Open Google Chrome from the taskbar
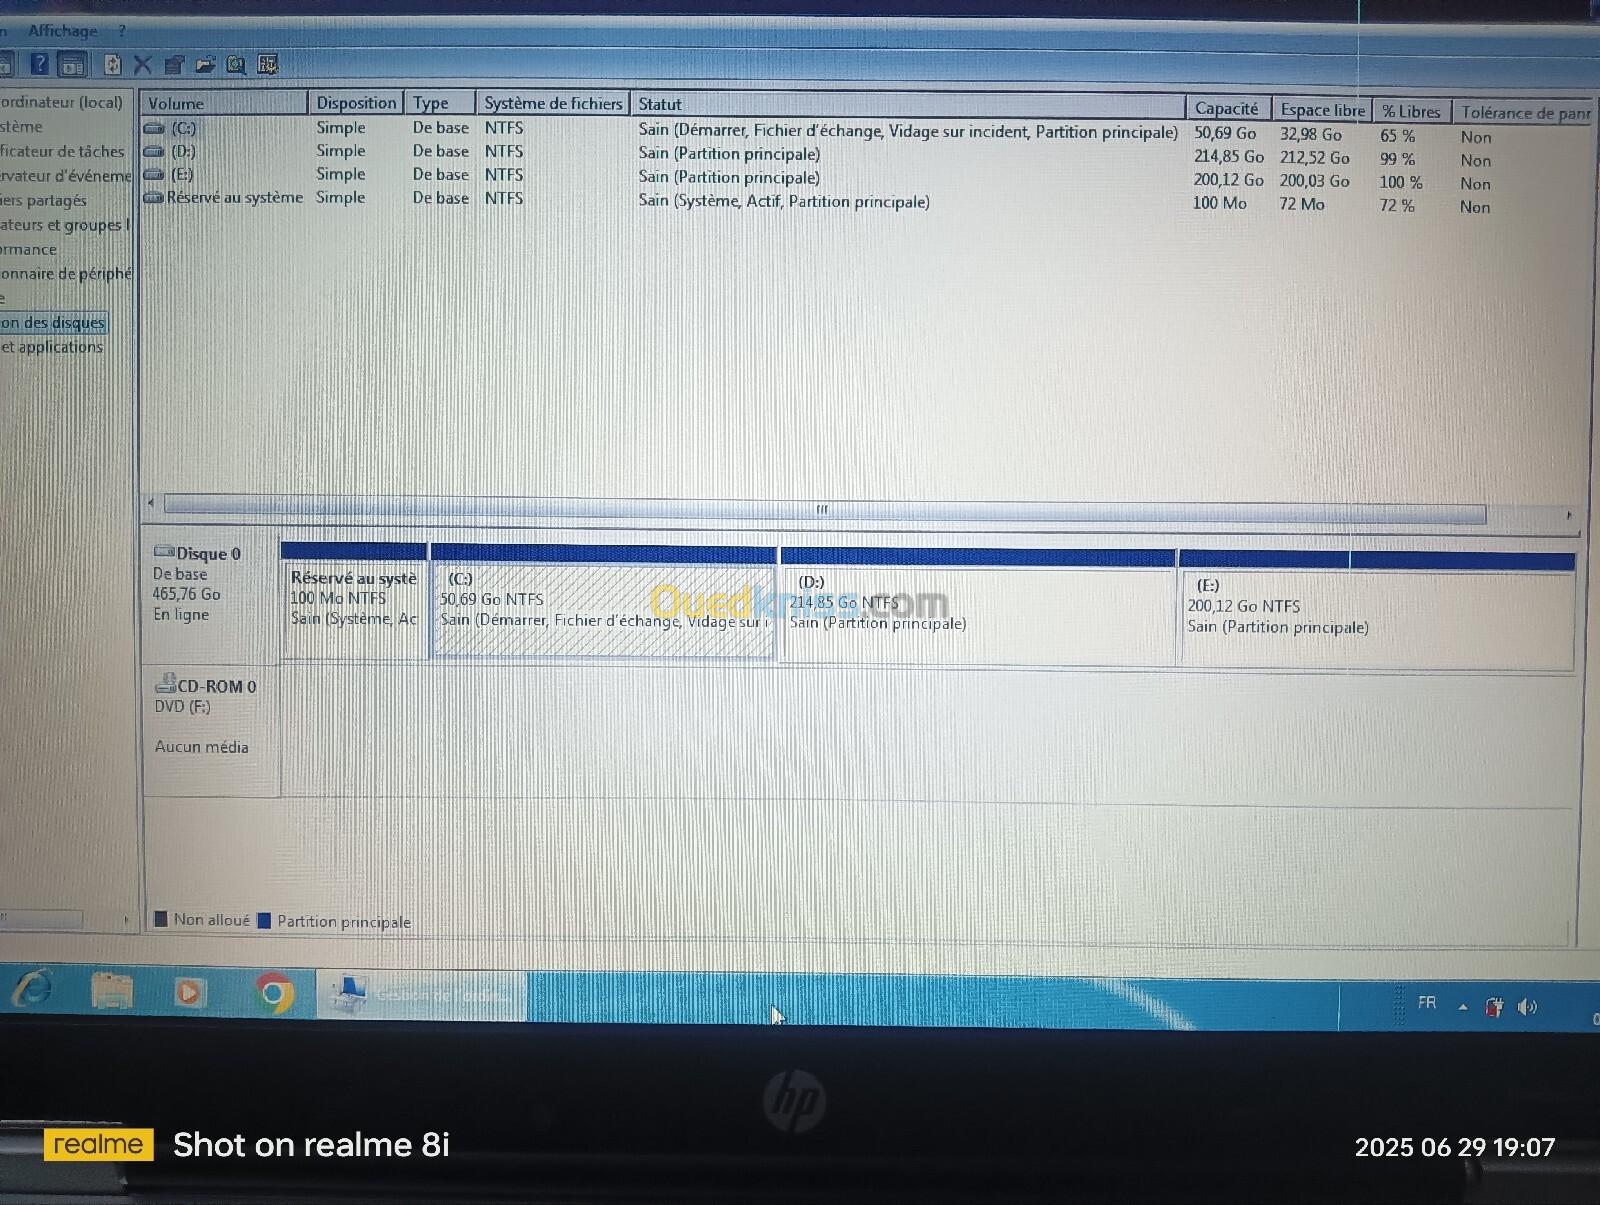 point(274,993)
